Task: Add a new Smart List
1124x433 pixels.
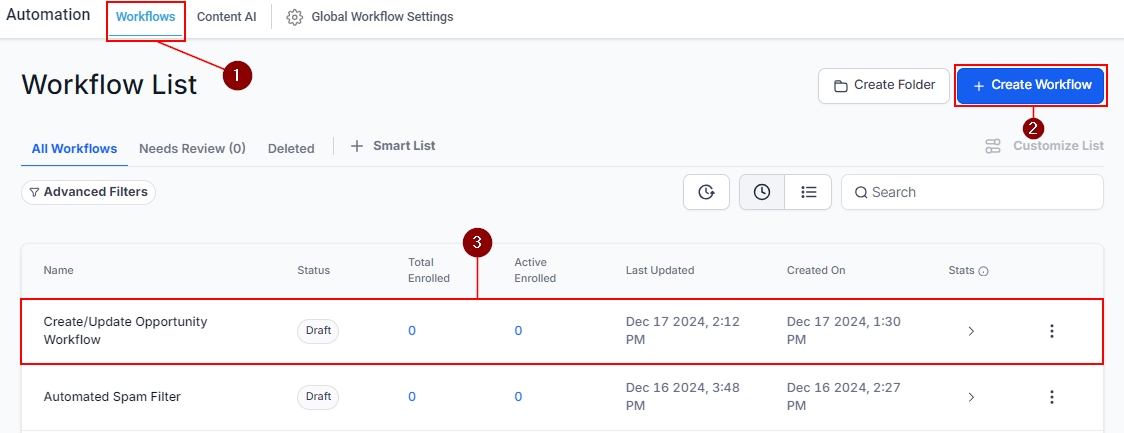Action: [x=393, y=146]
